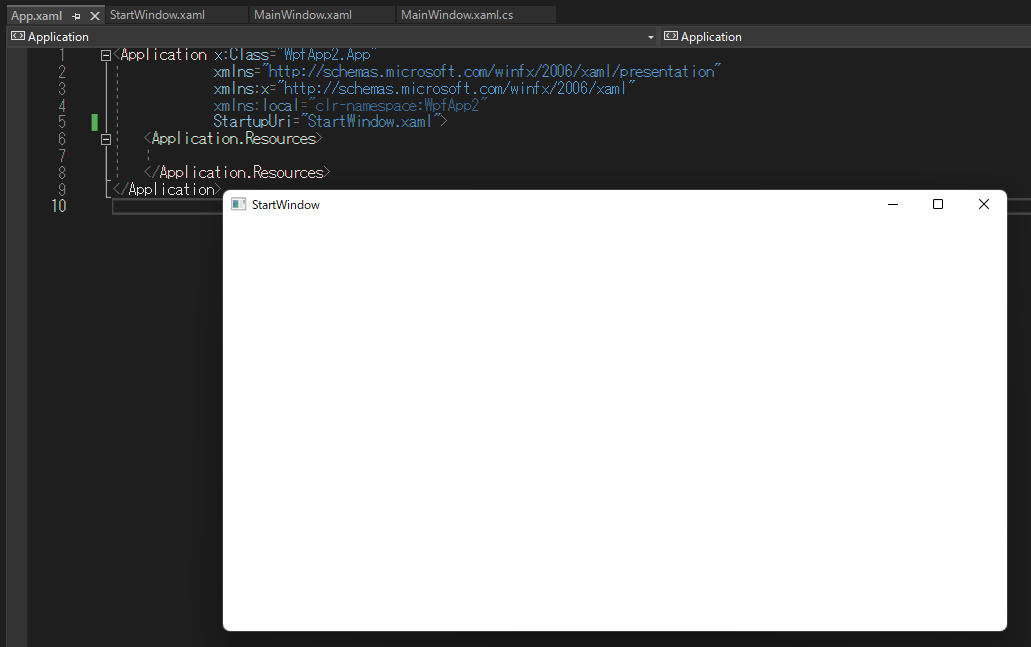Screen dimensions: 1031x647
Task: Click the Application element icon in the breadcrumb bar
Action: point(17,36)
